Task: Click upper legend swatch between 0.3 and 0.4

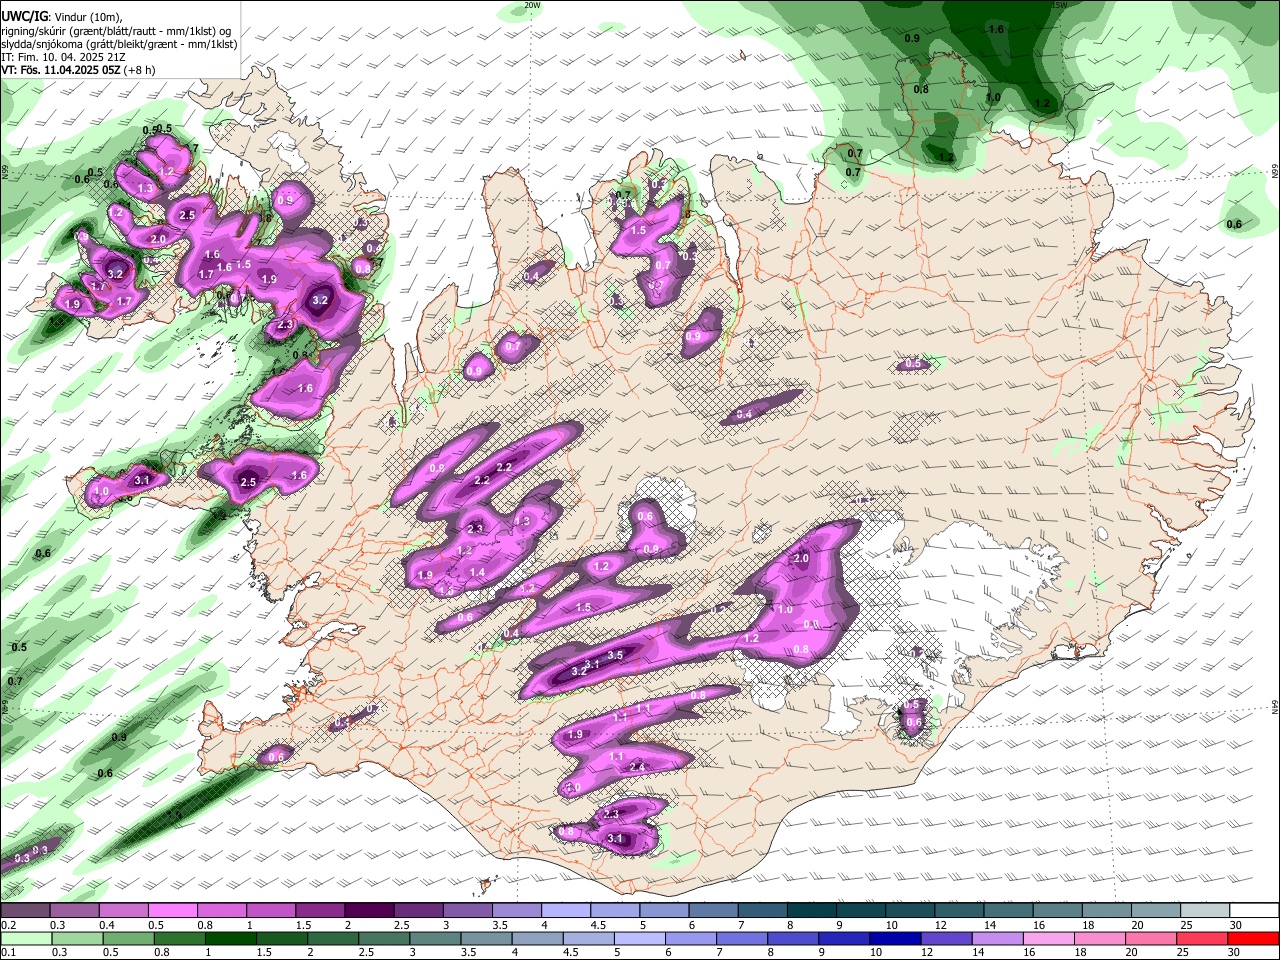Action: (74, 911)
